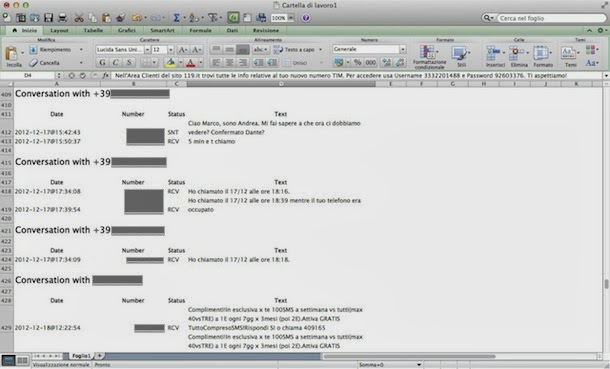Click the Inserisci cells button
This screenshot has width=610, height=369.
point(495,56)
